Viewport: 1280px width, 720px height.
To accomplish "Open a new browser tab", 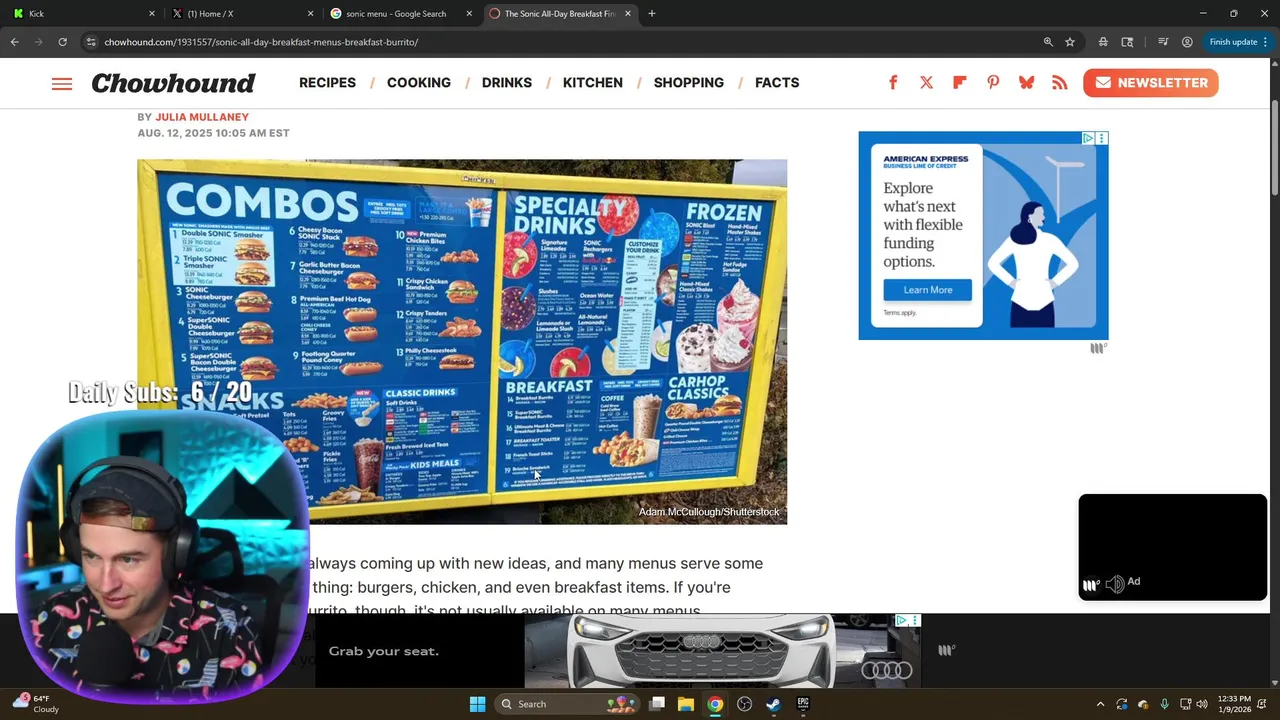I will (652, 14).
